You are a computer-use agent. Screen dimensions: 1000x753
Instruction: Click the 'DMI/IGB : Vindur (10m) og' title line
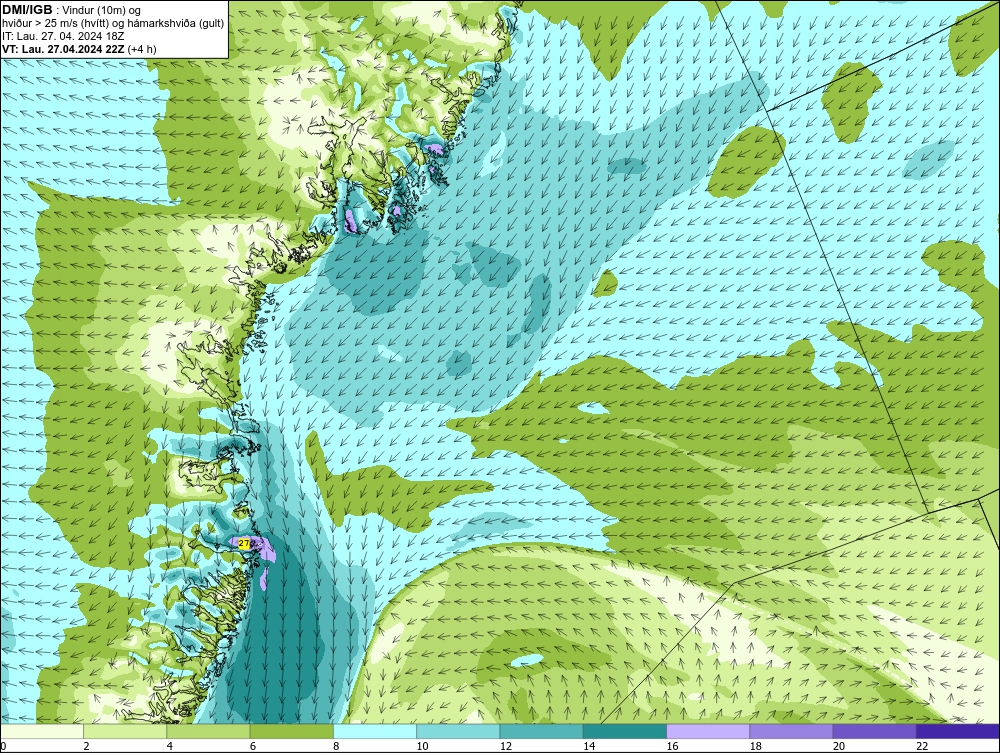click(71, 10)
